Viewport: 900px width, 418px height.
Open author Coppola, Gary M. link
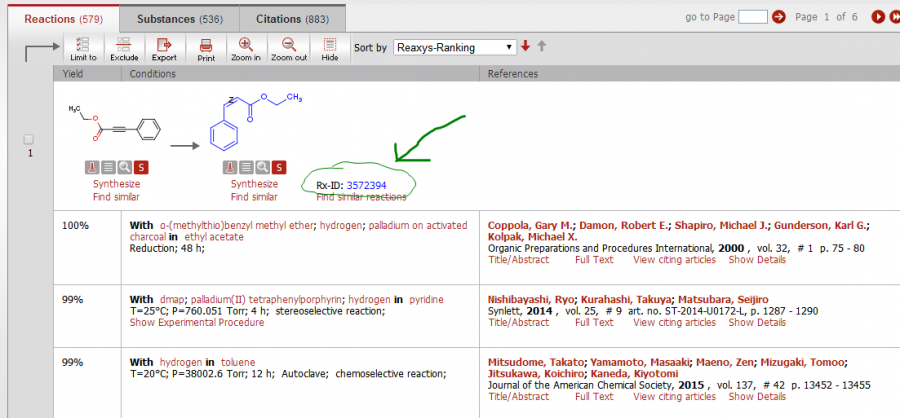(532, 225)
